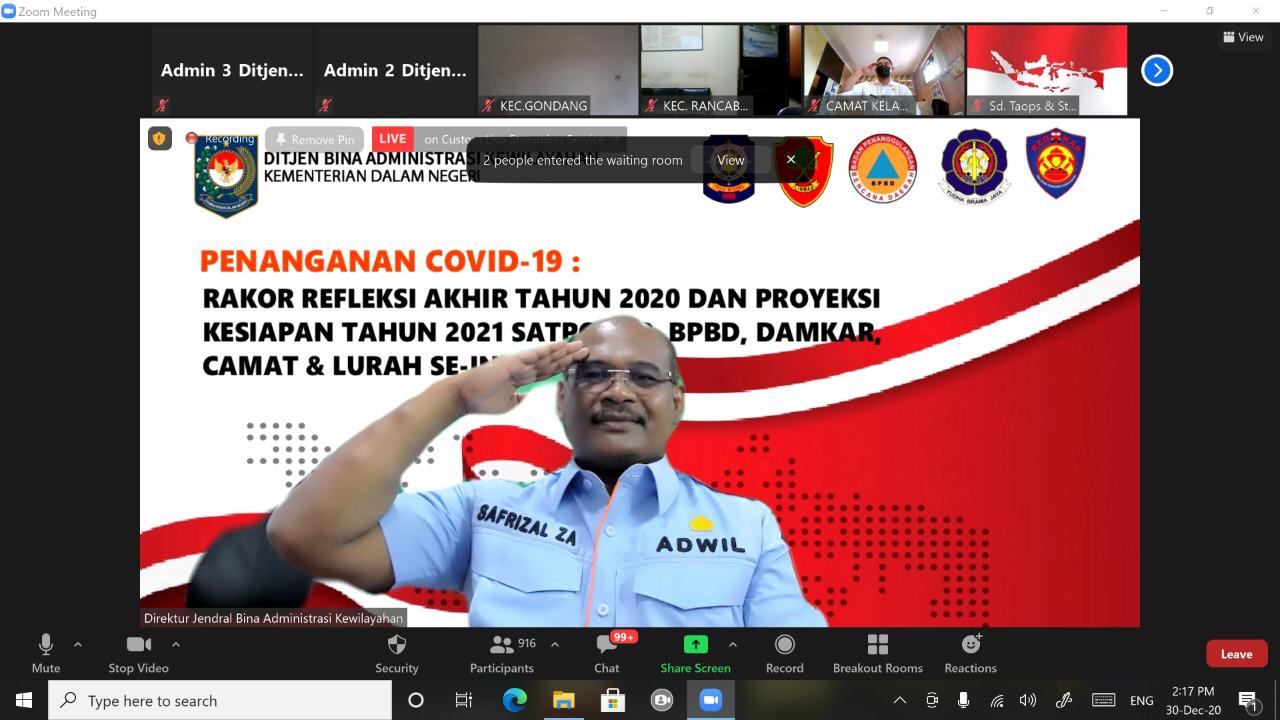Open Reactions menu
The image size is (1280, 720).
pyautogui.click(x=971, y=654)
